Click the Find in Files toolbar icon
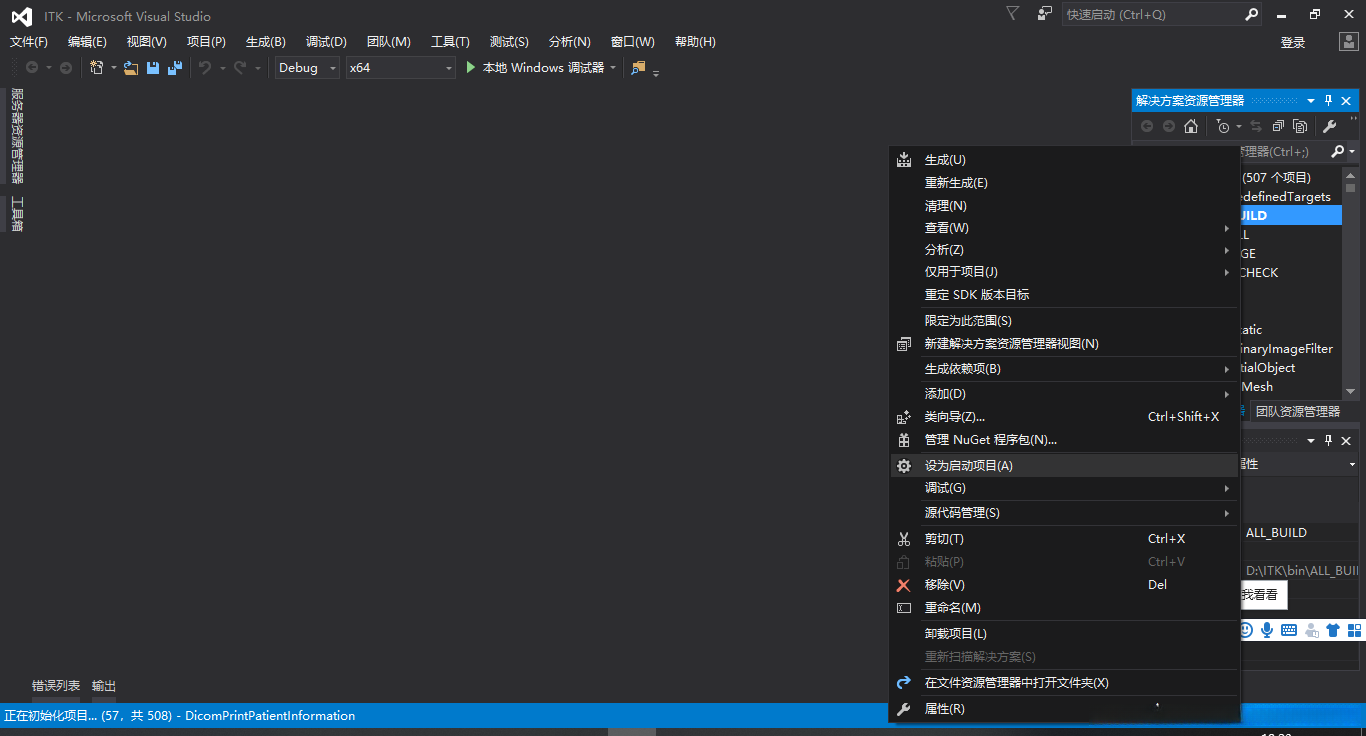The height and width of the screenshot is (736, 1366). tap(639, 68)
